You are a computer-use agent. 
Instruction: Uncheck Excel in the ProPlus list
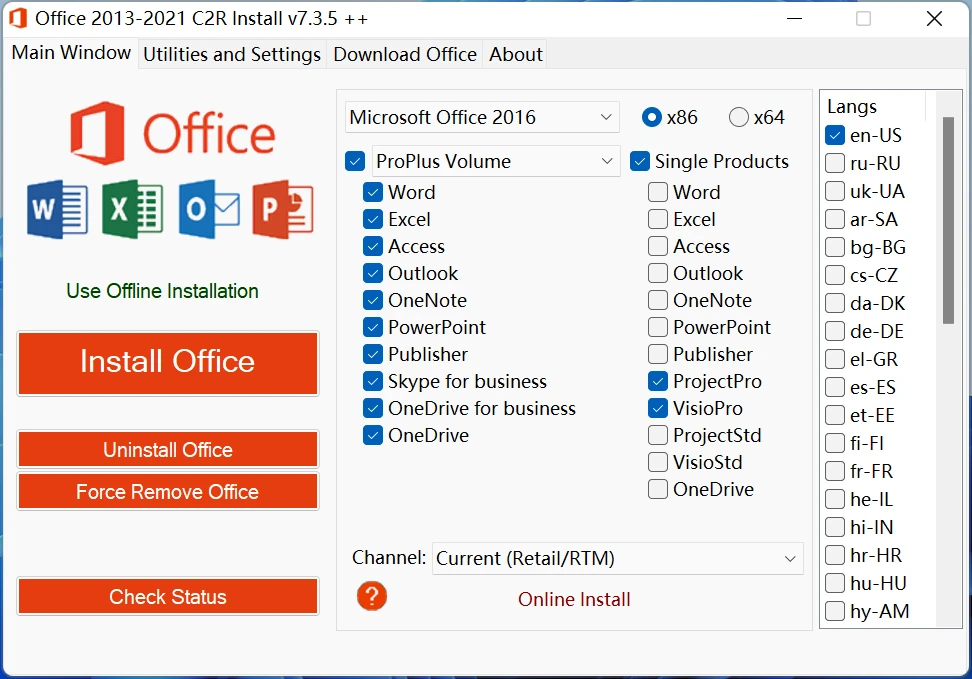coord(373,220)
